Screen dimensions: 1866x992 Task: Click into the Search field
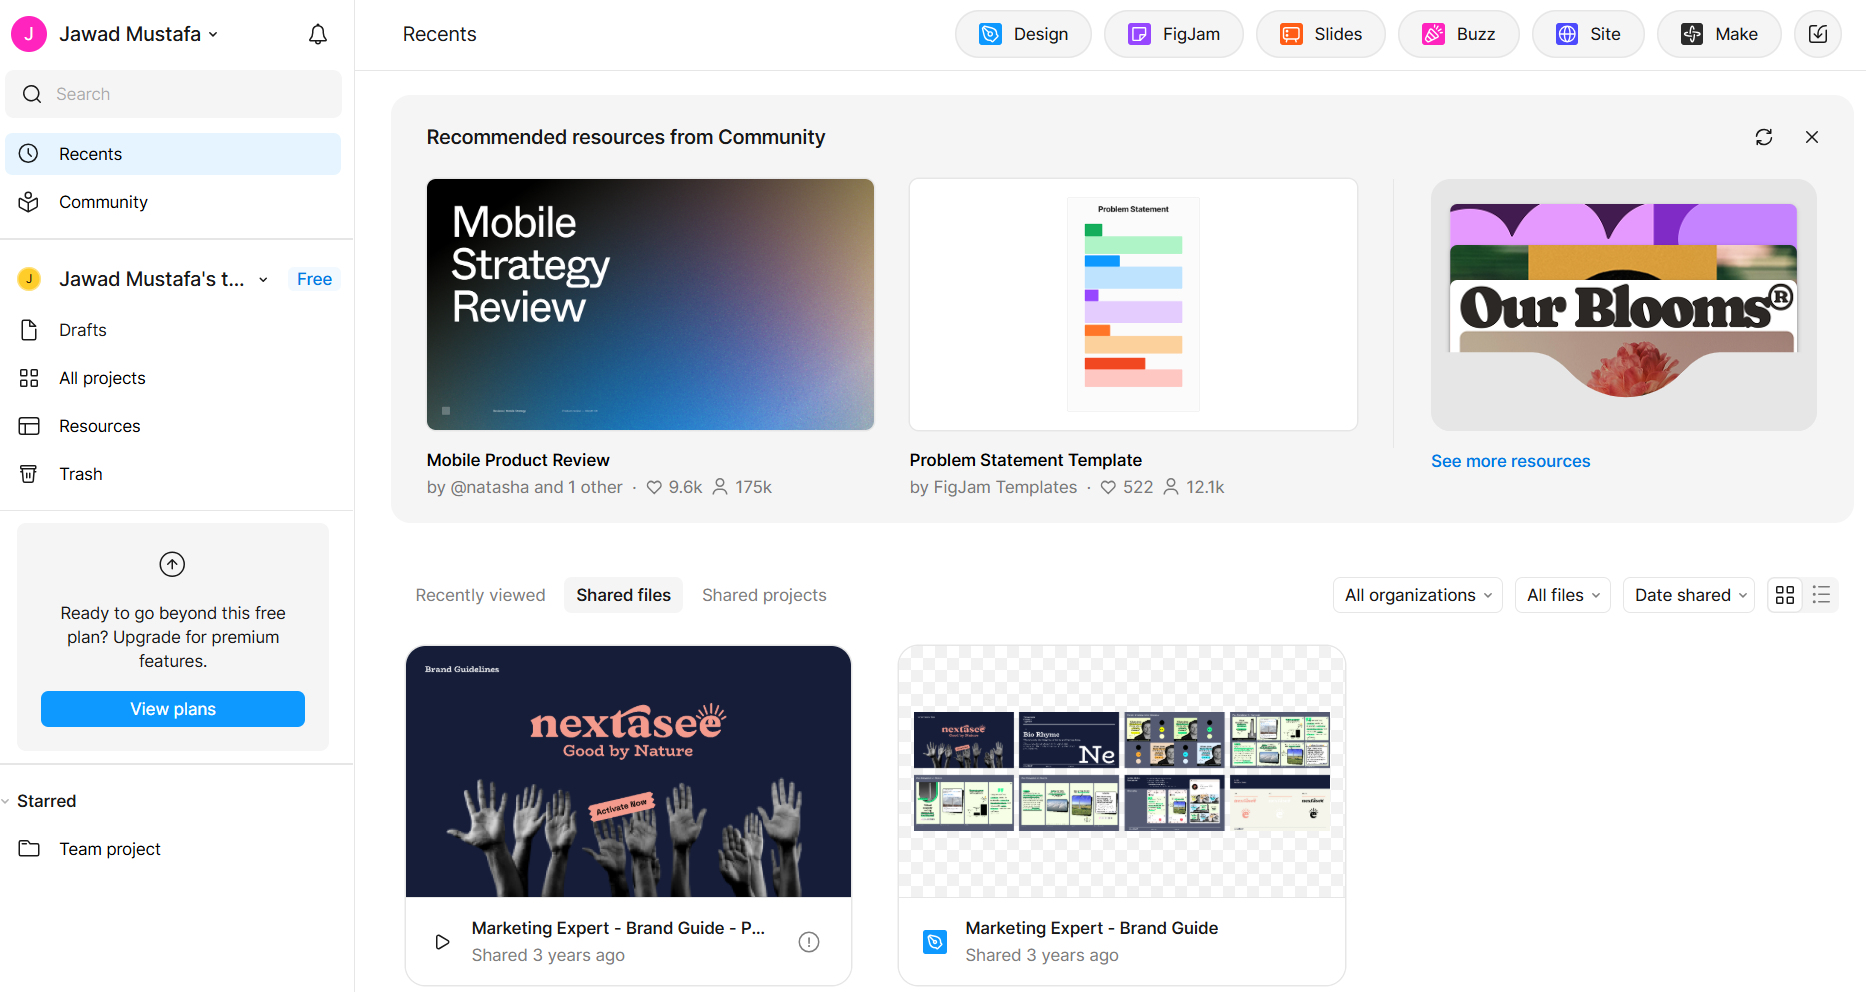pyautogui.click(x=173, y=94)
